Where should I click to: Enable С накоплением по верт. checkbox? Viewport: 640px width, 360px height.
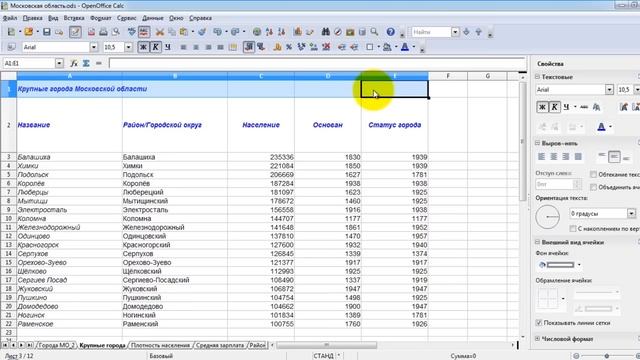[x=573, y=229]
